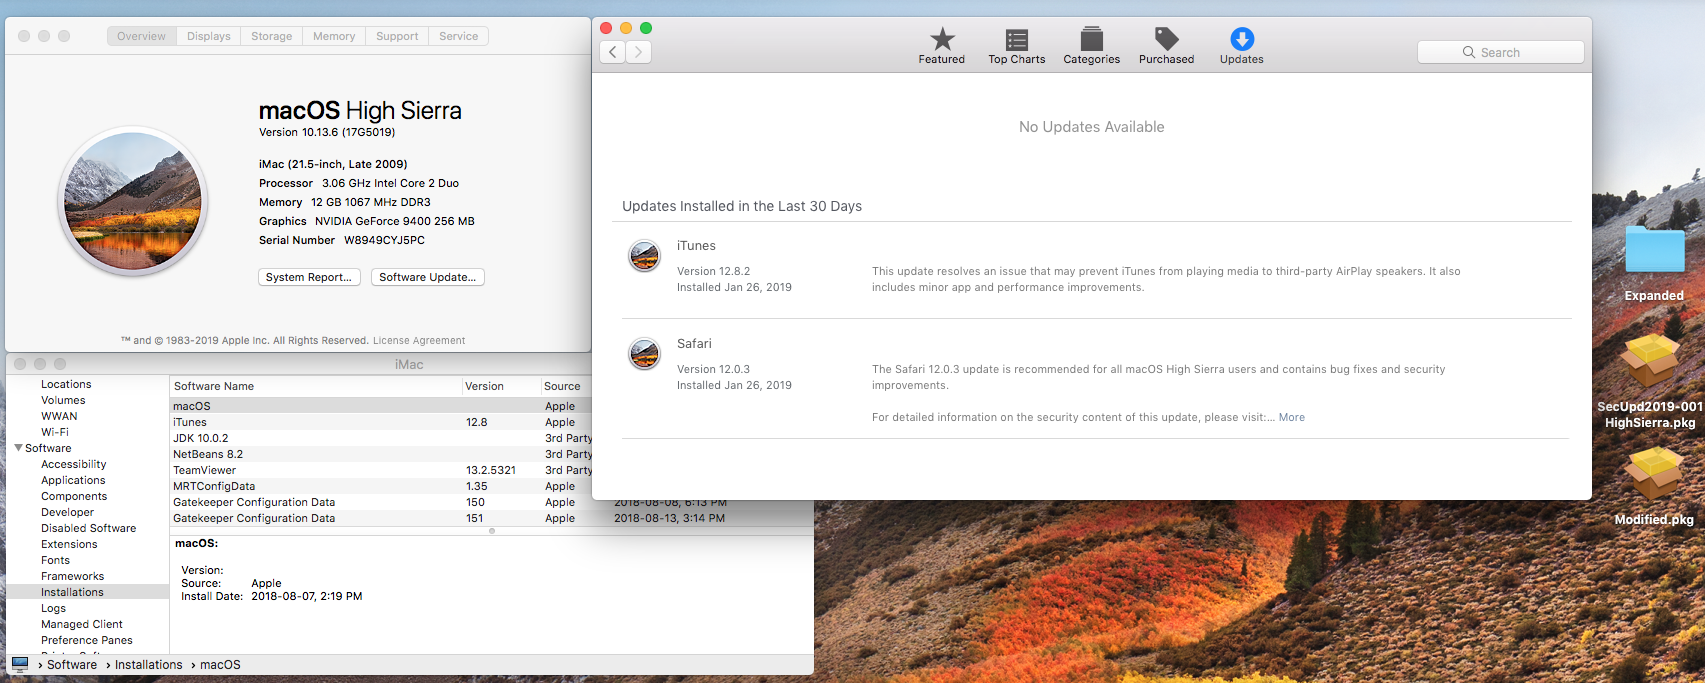Sort by Source column header
This screenshot has height=683, width=1705.
tap(566, 386)
